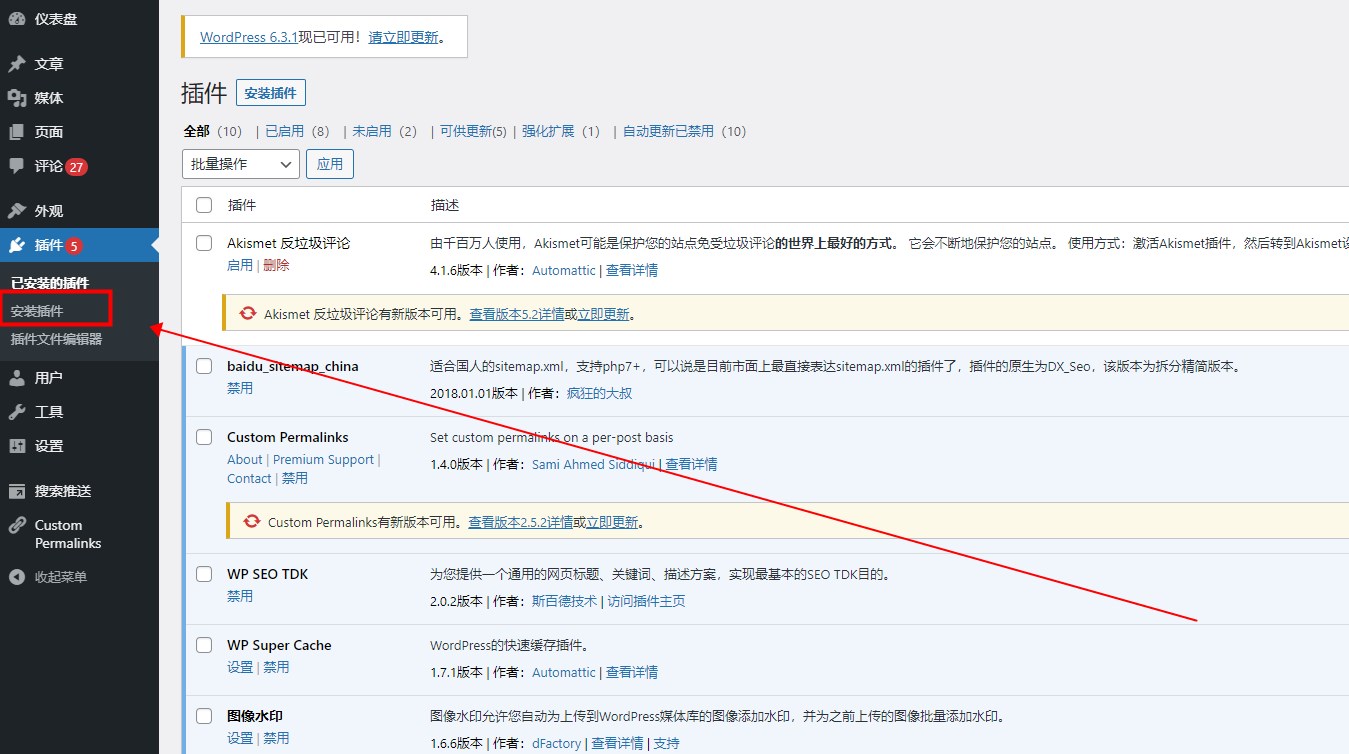The width and height of the screenshot is (1349, 754).
Task: Click the comment bubble icon beside 评论
Action: click(x=16, y=166)
